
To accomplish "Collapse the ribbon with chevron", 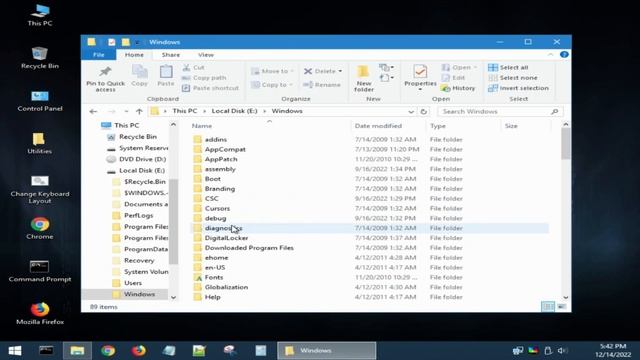I will click(551, 54).
